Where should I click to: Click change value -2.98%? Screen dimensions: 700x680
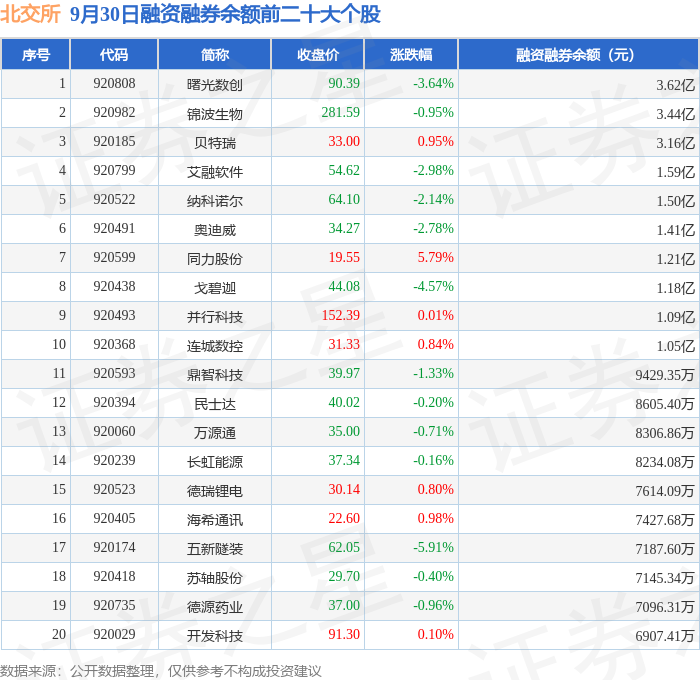pos(433,171)
